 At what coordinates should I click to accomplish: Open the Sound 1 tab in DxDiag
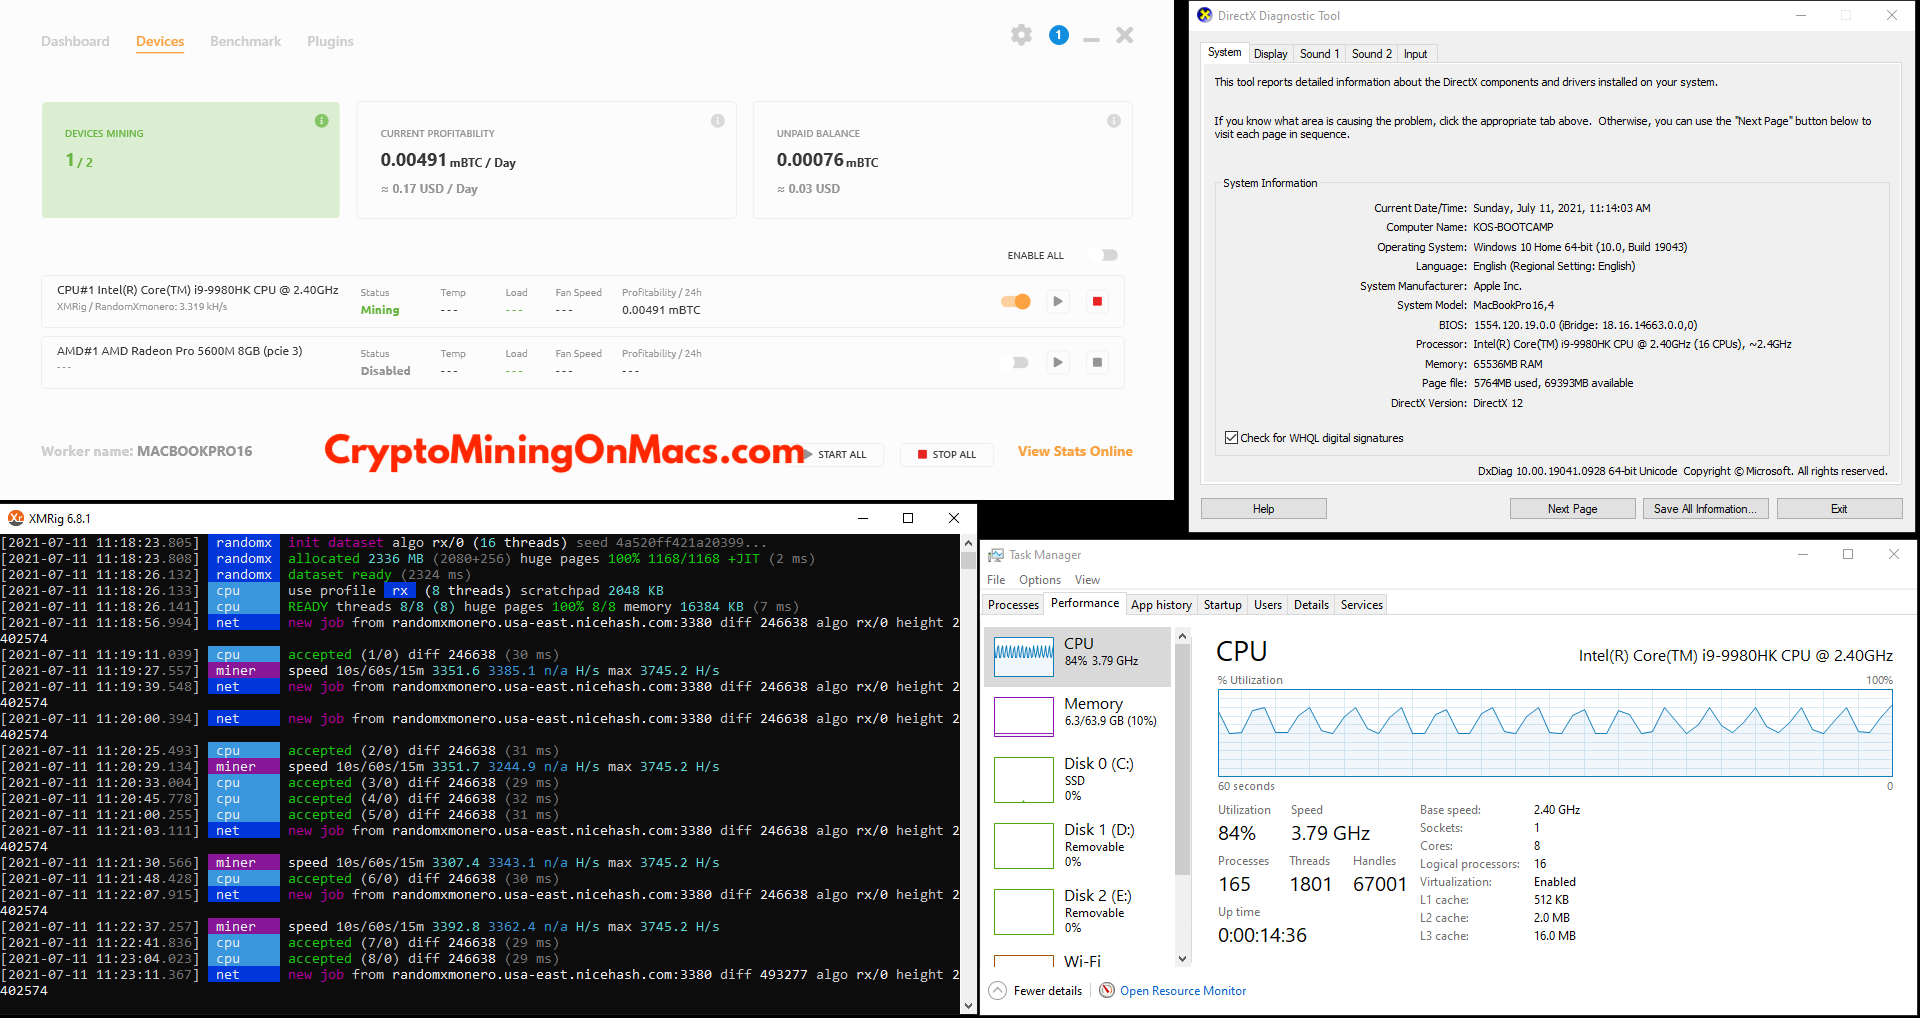1319,54
